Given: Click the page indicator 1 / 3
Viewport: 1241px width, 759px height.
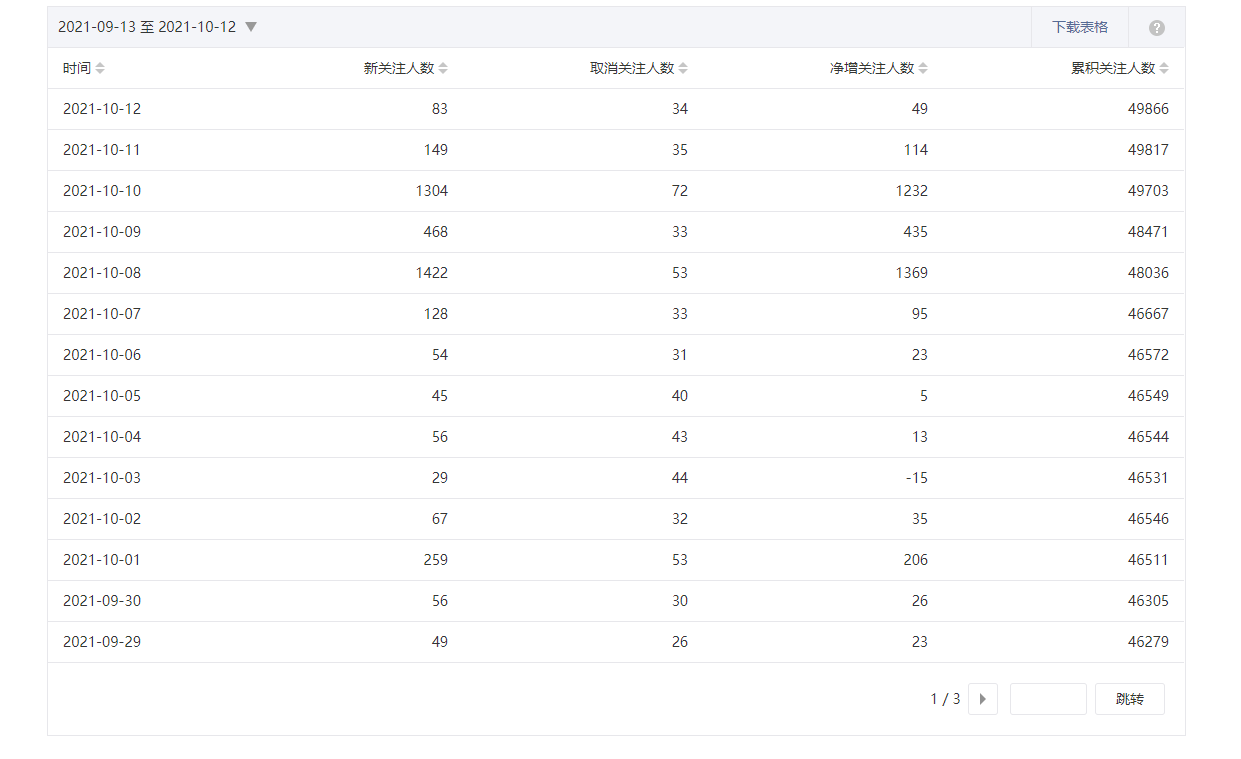Looking at the screenshot, I should pyautogui.click(x=945, y=699).
